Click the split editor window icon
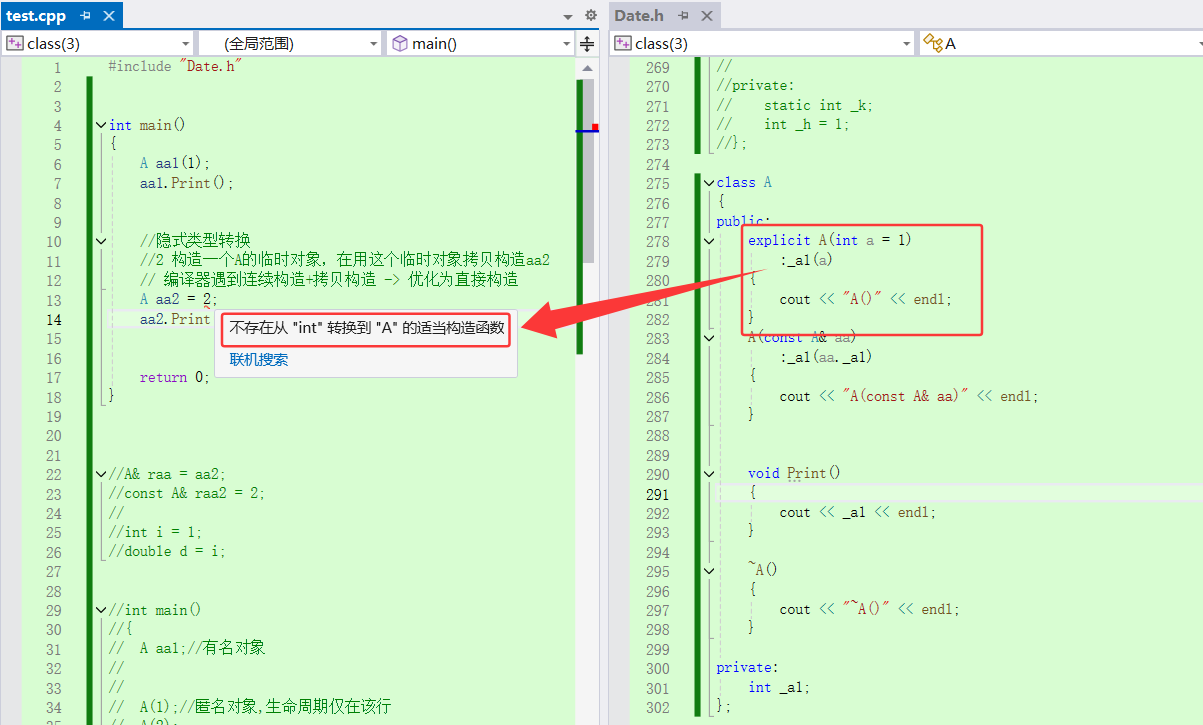 point(587,44)
